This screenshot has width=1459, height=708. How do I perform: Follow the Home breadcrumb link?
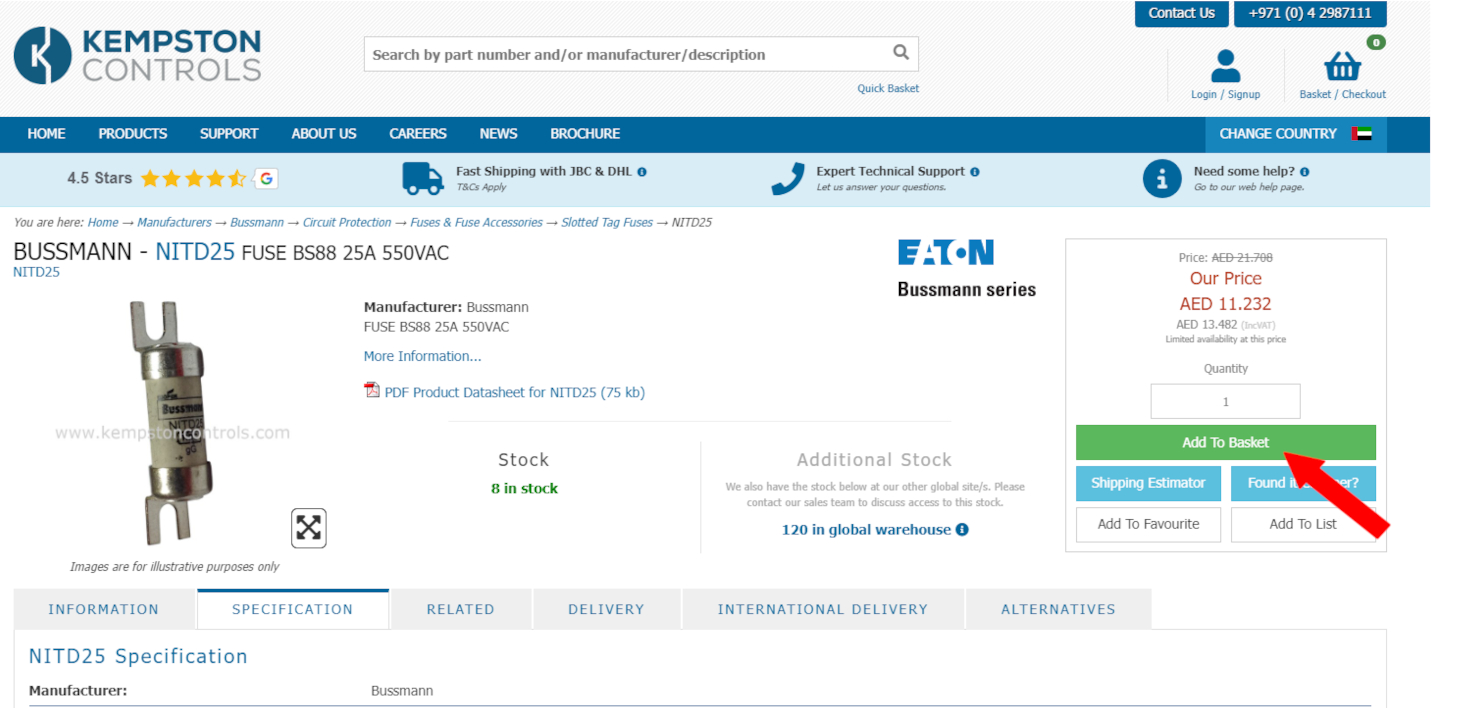(x=103, y=223)
